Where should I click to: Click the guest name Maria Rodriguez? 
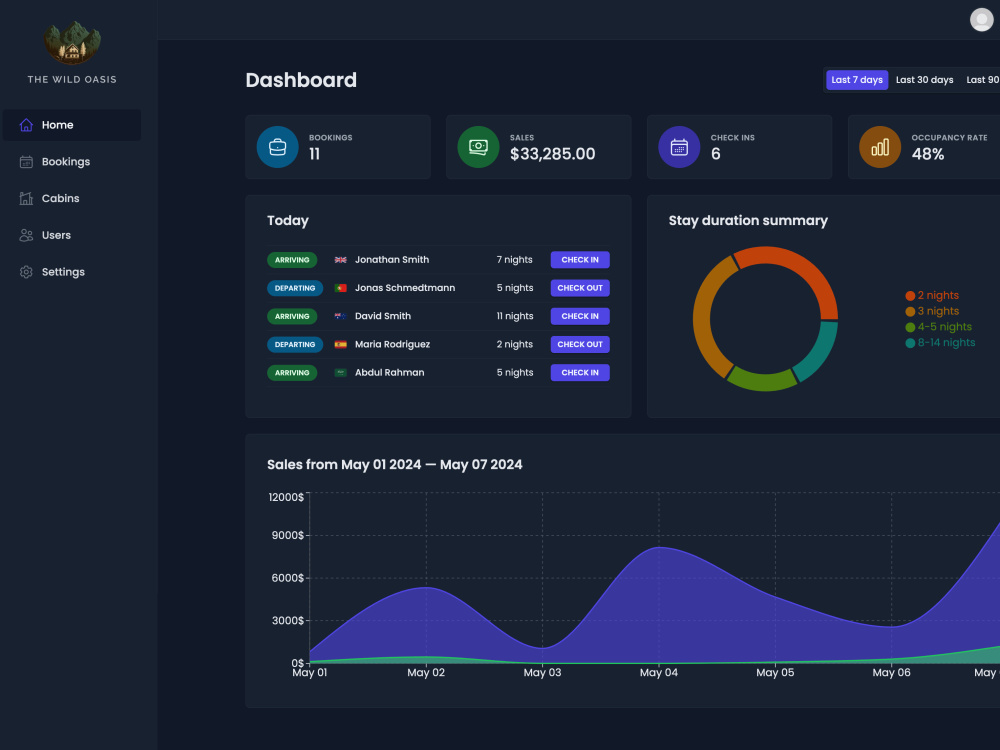tap(392, 344)
